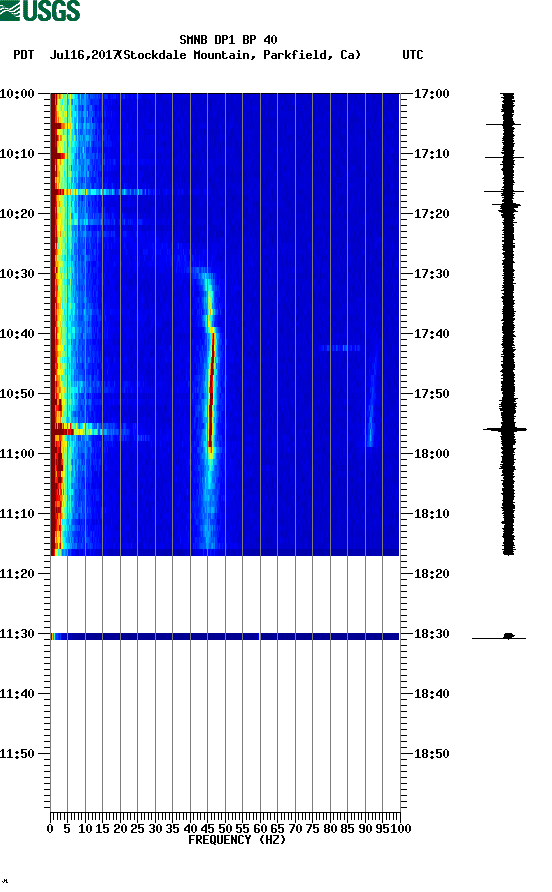
Task: Click the '18:00' UTC time label
Action: pyautogui.click(x=431, y=453)
